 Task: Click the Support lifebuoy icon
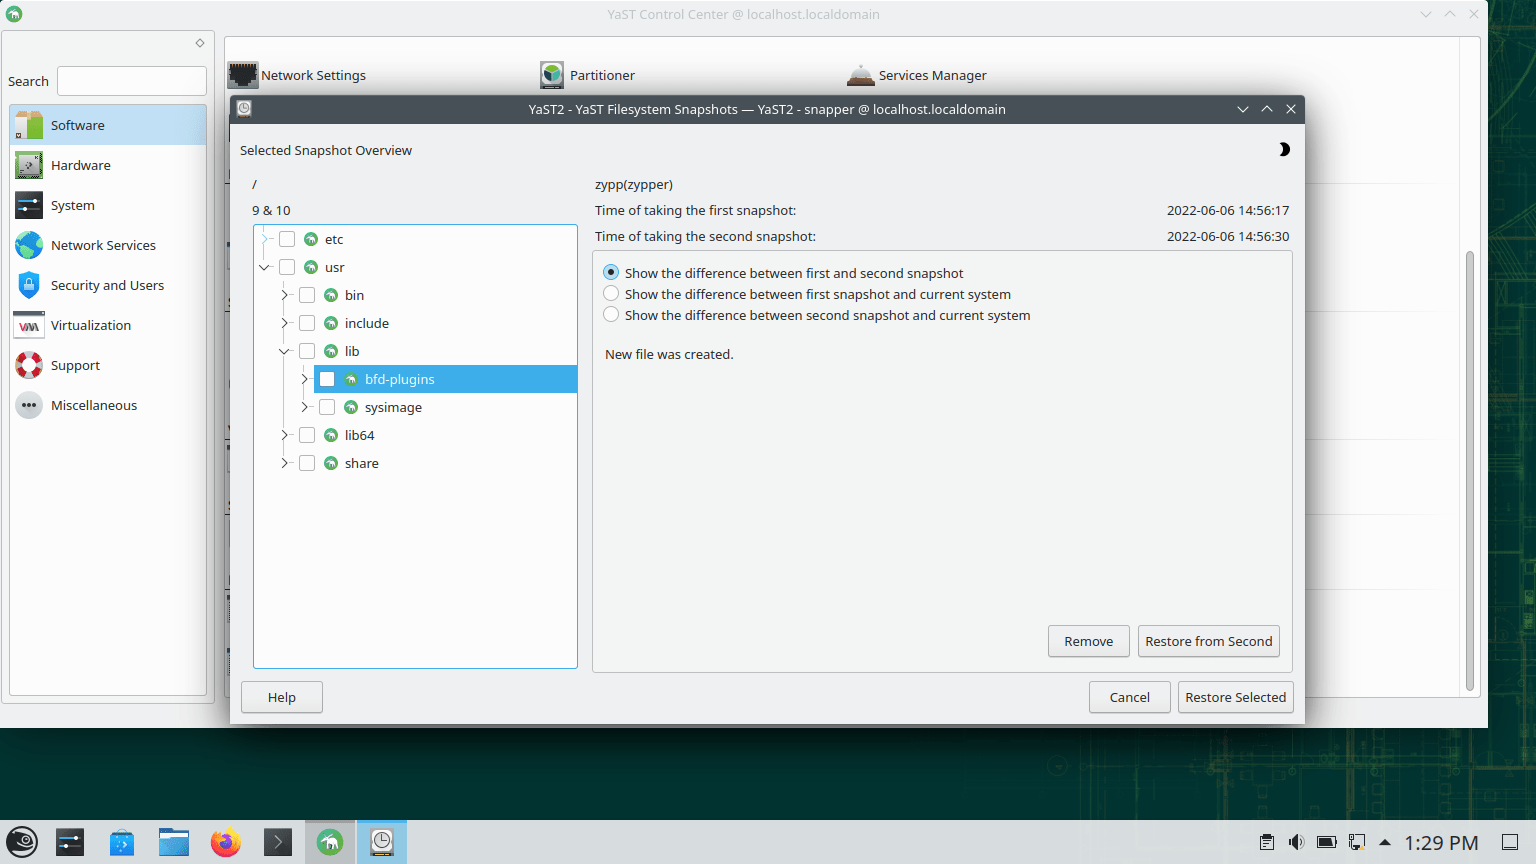[29, 365]
